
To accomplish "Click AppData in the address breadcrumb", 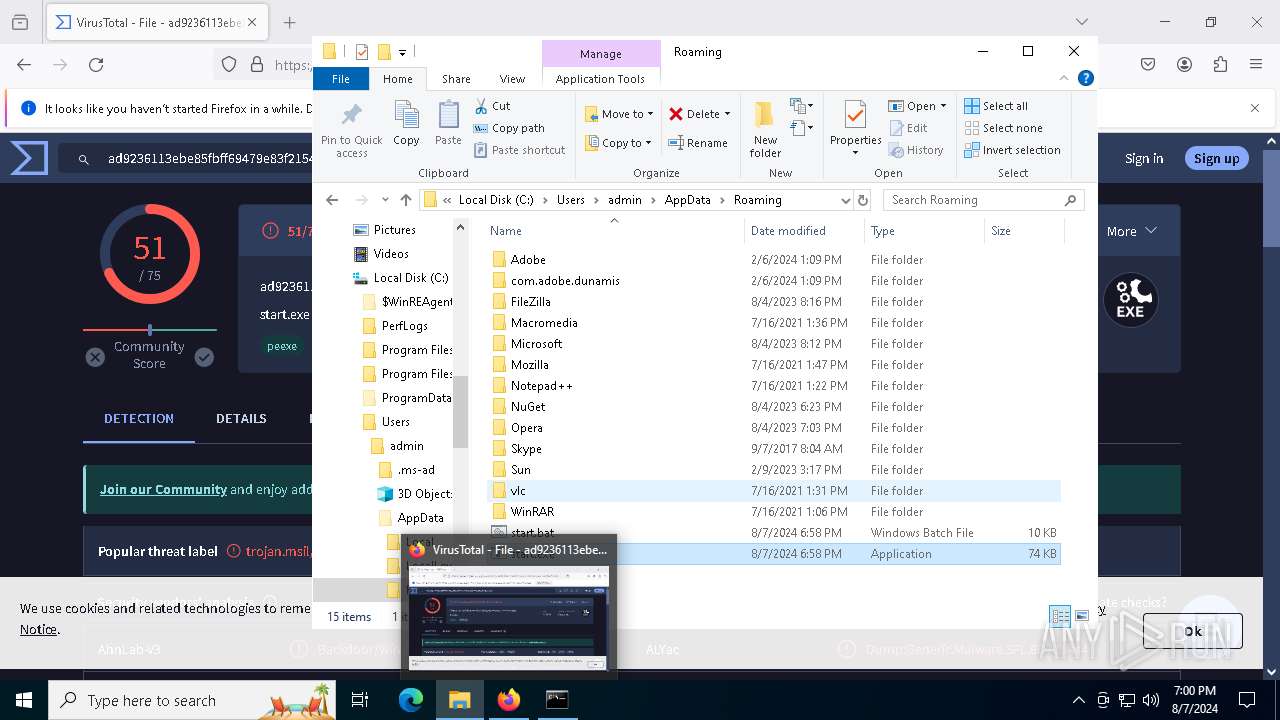I will click(x=687, y=200).
